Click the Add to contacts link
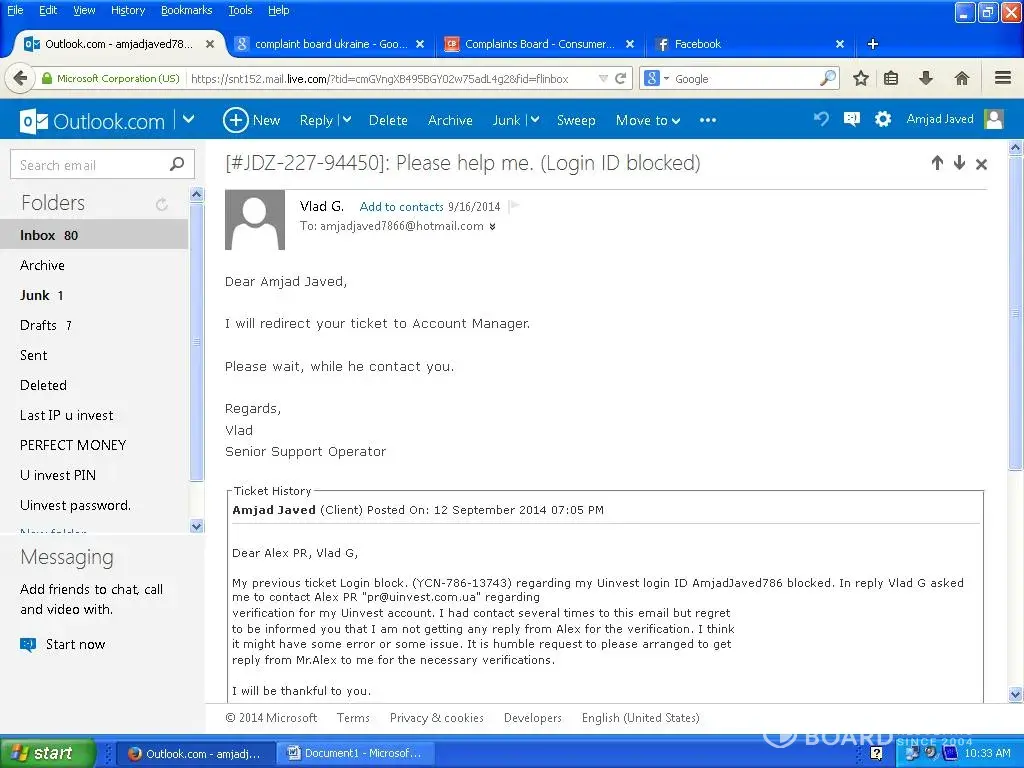 click(401, 207)
